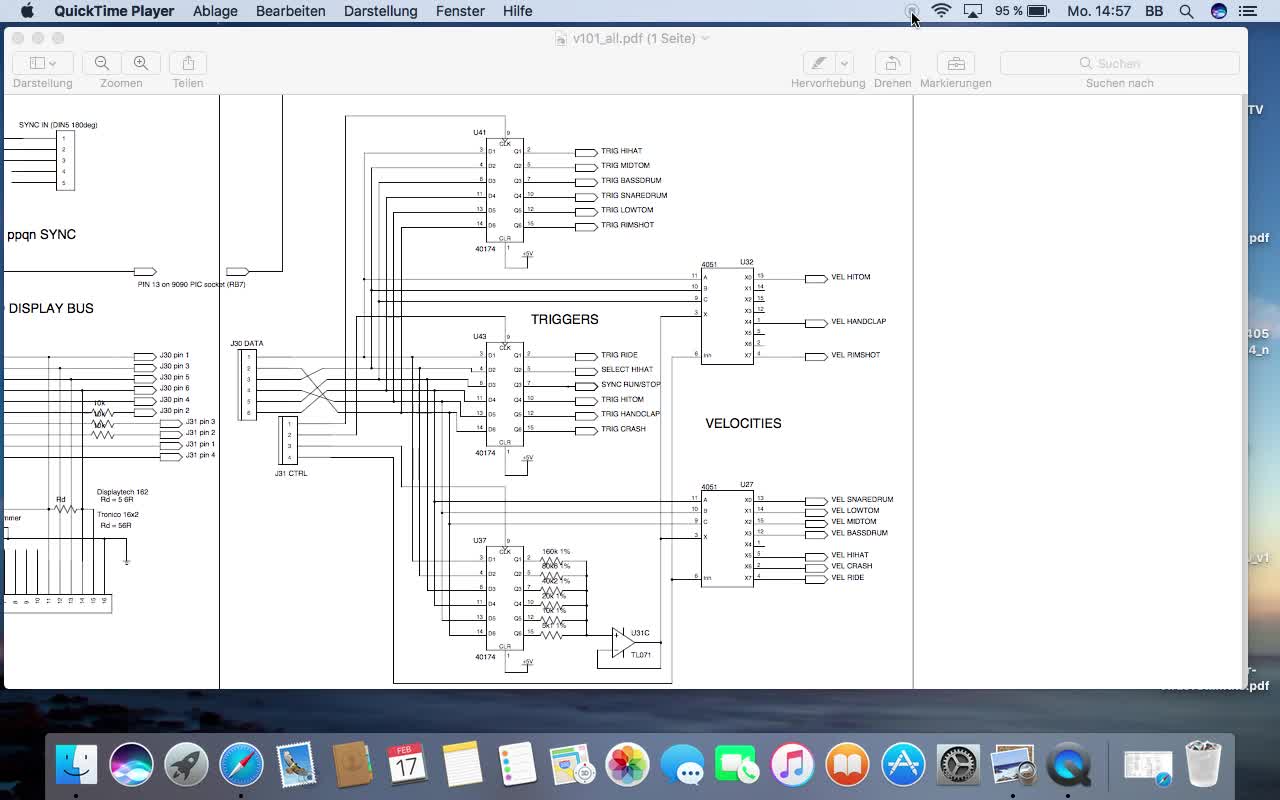
Task: Click the ppqn SYNC label
Action: coord(41,234)
